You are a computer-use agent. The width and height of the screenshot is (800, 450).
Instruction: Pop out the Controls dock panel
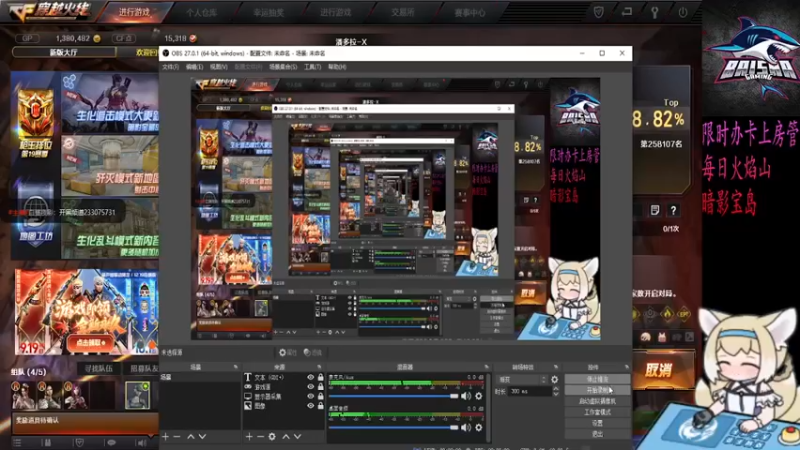pos(627,367)
